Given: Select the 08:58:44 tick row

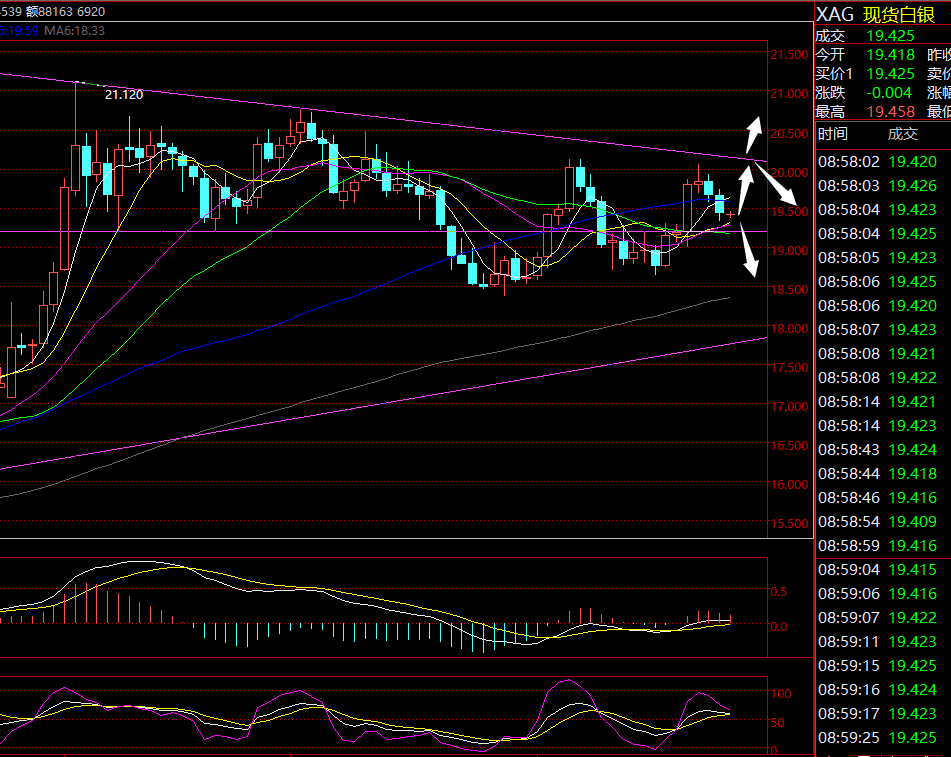Looking at the screenshot, I should click(x=877, y=474).
